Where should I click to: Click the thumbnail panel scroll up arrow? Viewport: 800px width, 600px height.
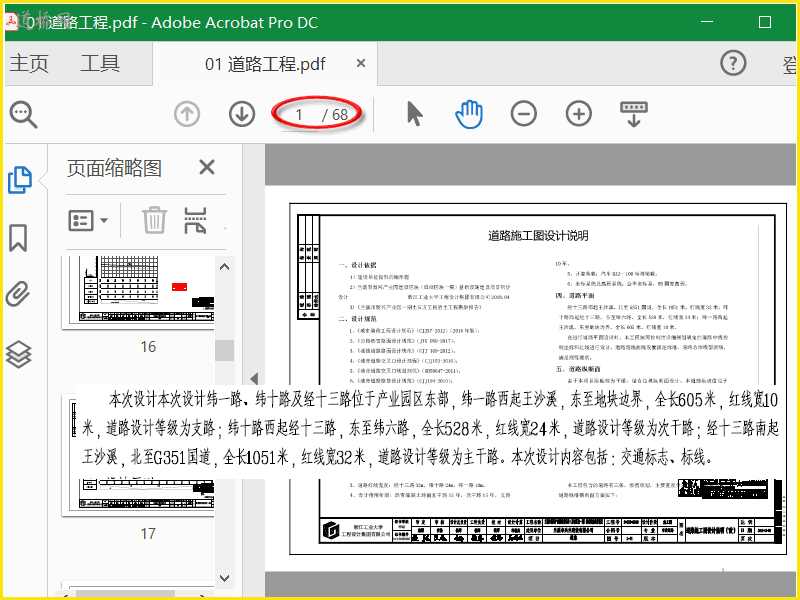(x=224, y=267)
